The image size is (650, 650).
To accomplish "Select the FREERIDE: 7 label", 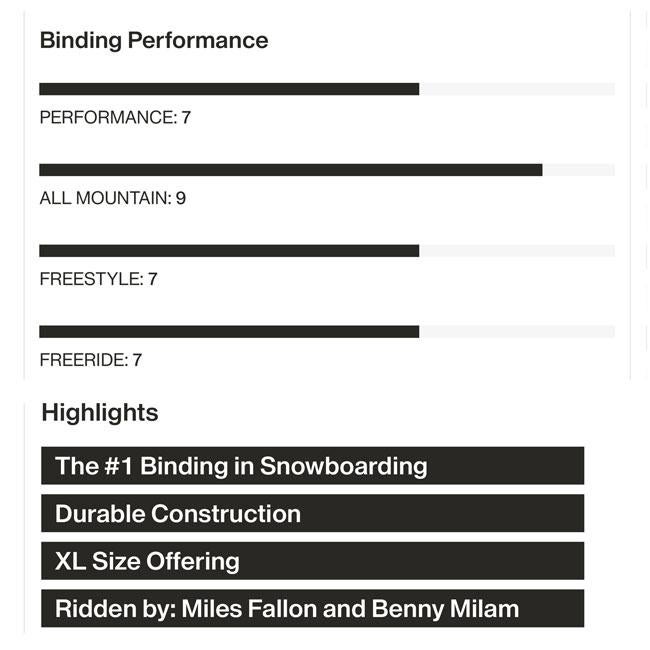I will (x=91, y=360).
